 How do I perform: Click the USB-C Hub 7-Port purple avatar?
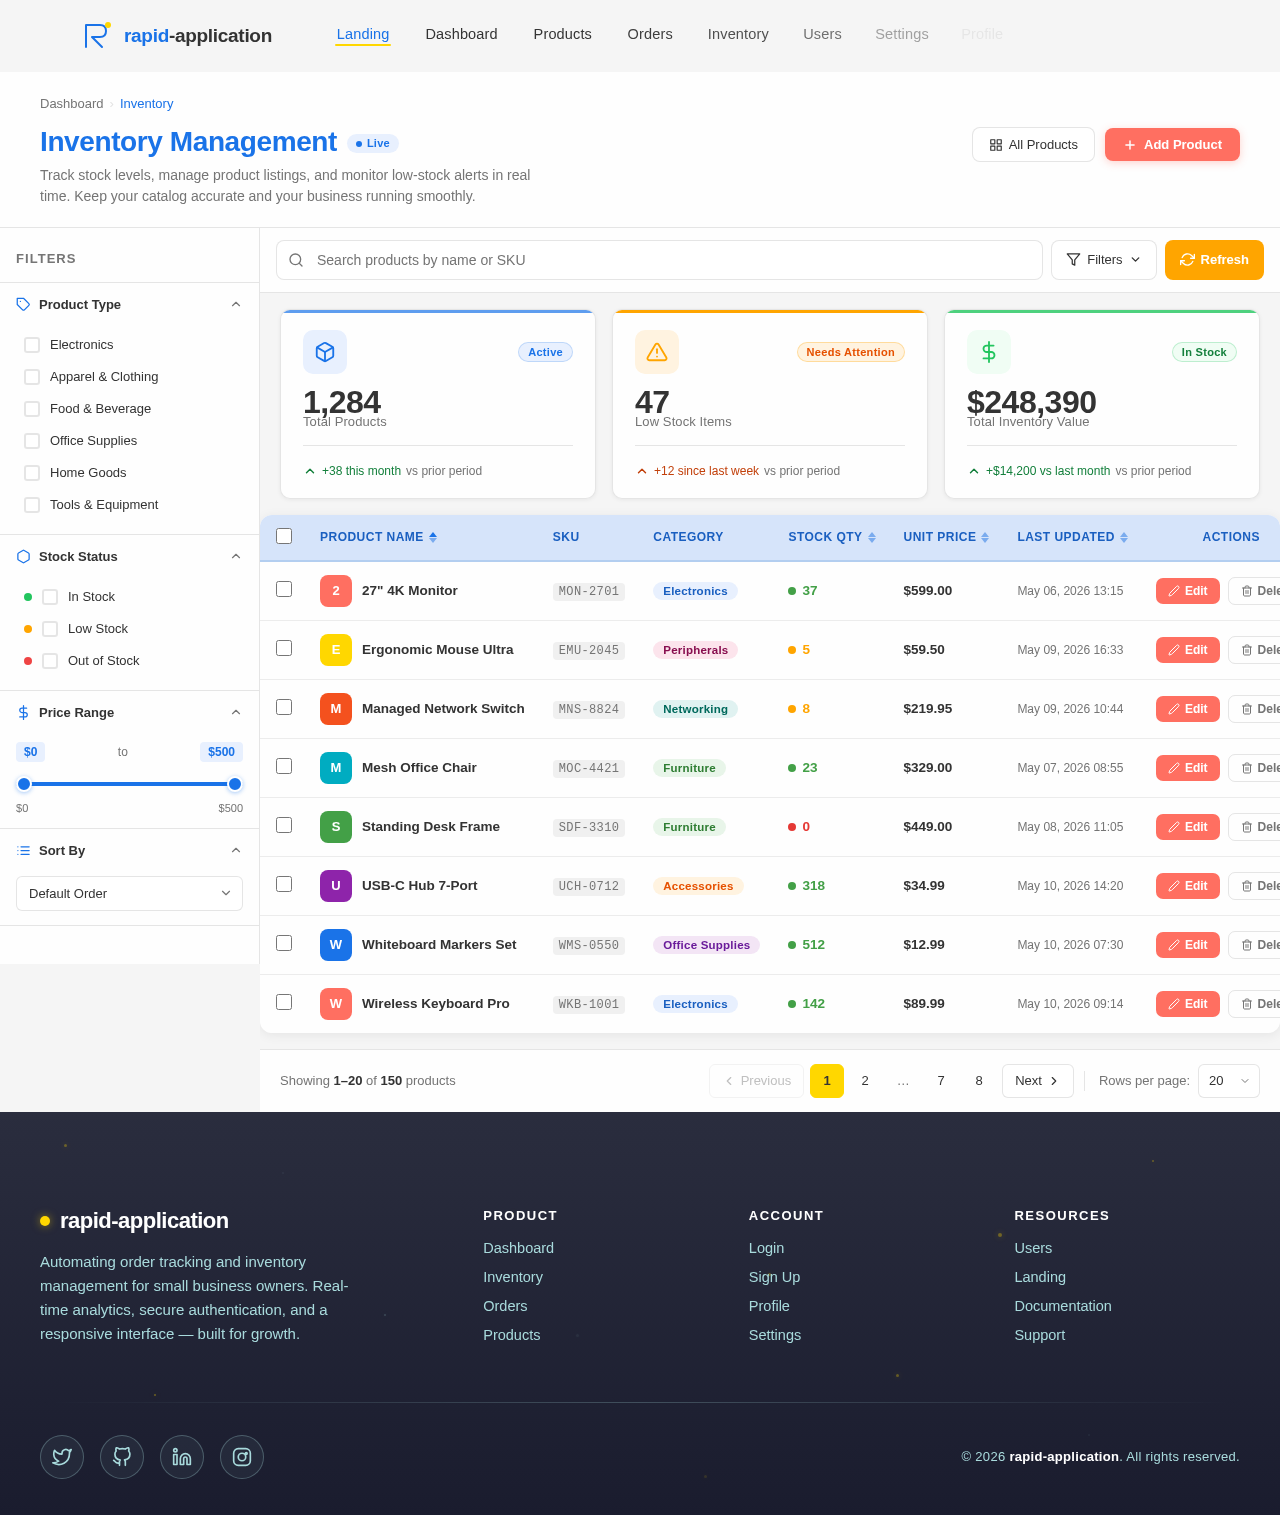pos(336,886)
